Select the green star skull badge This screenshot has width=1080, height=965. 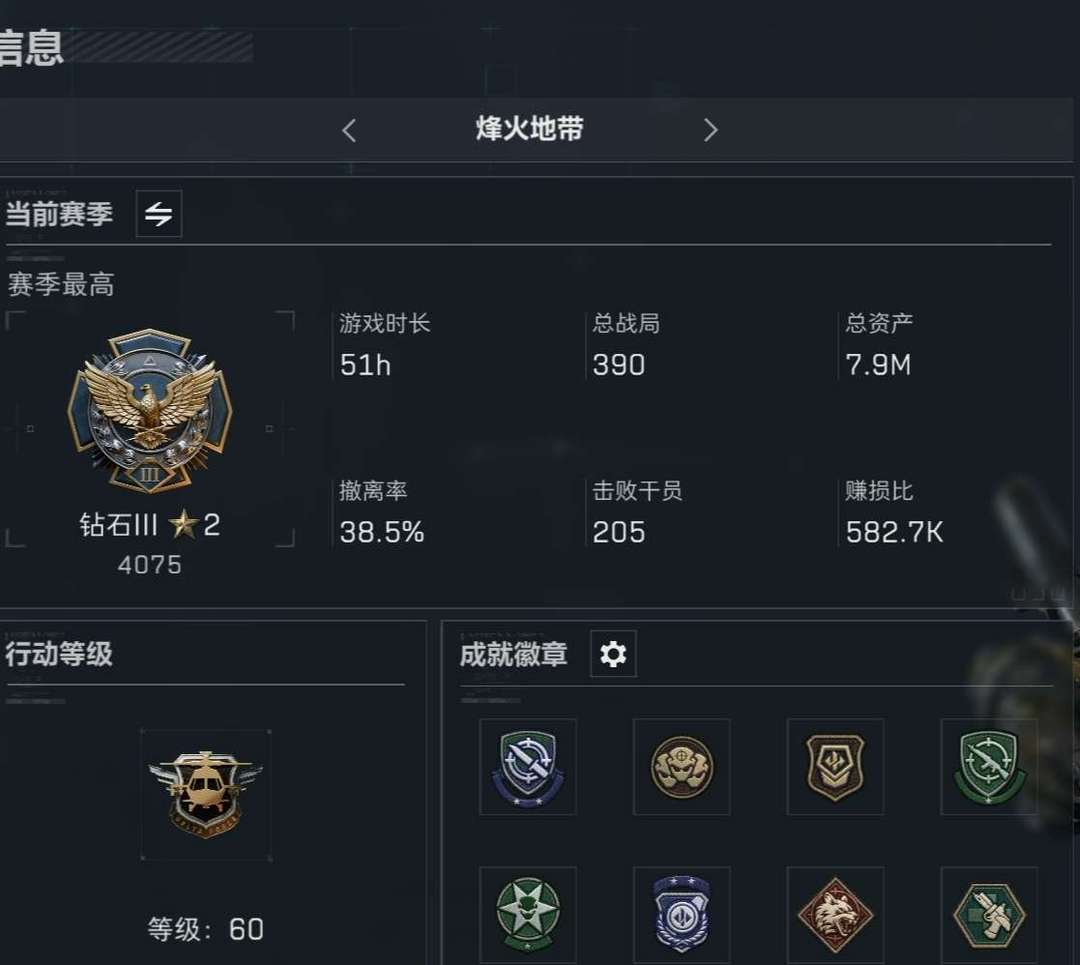pos(528,915)
